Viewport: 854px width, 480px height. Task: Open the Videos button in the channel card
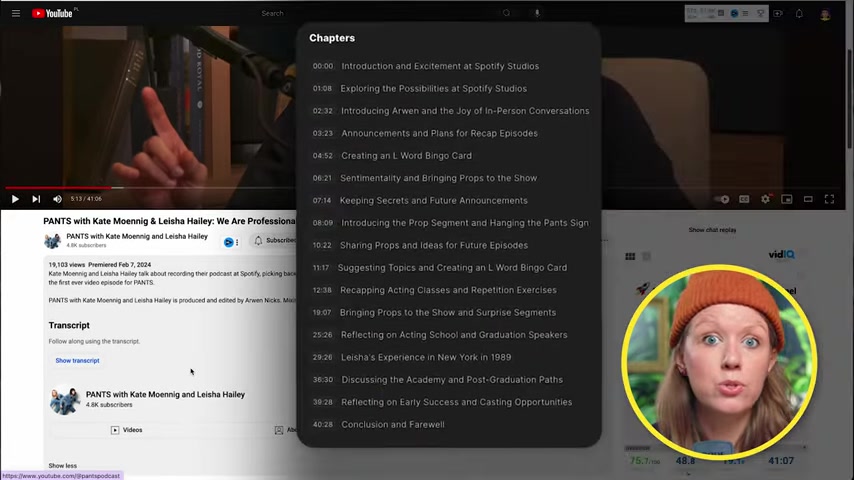click(x=126, y=430)
